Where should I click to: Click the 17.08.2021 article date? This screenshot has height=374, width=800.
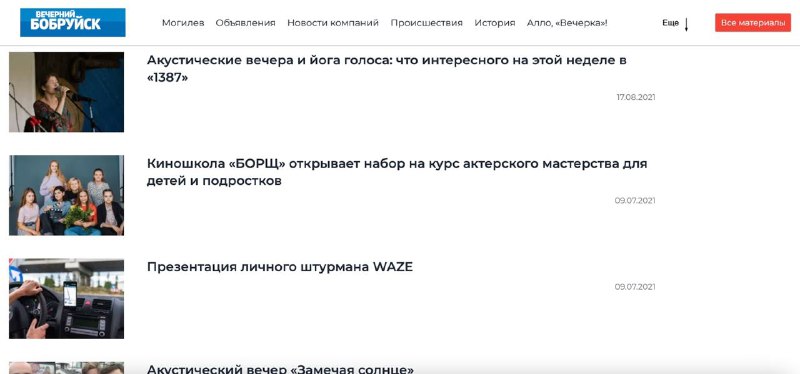(636, 97)
